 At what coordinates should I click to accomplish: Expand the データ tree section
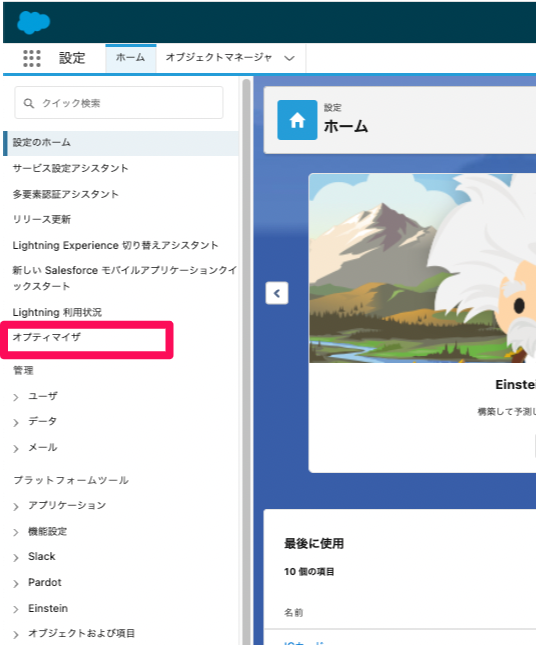(16, 422)
